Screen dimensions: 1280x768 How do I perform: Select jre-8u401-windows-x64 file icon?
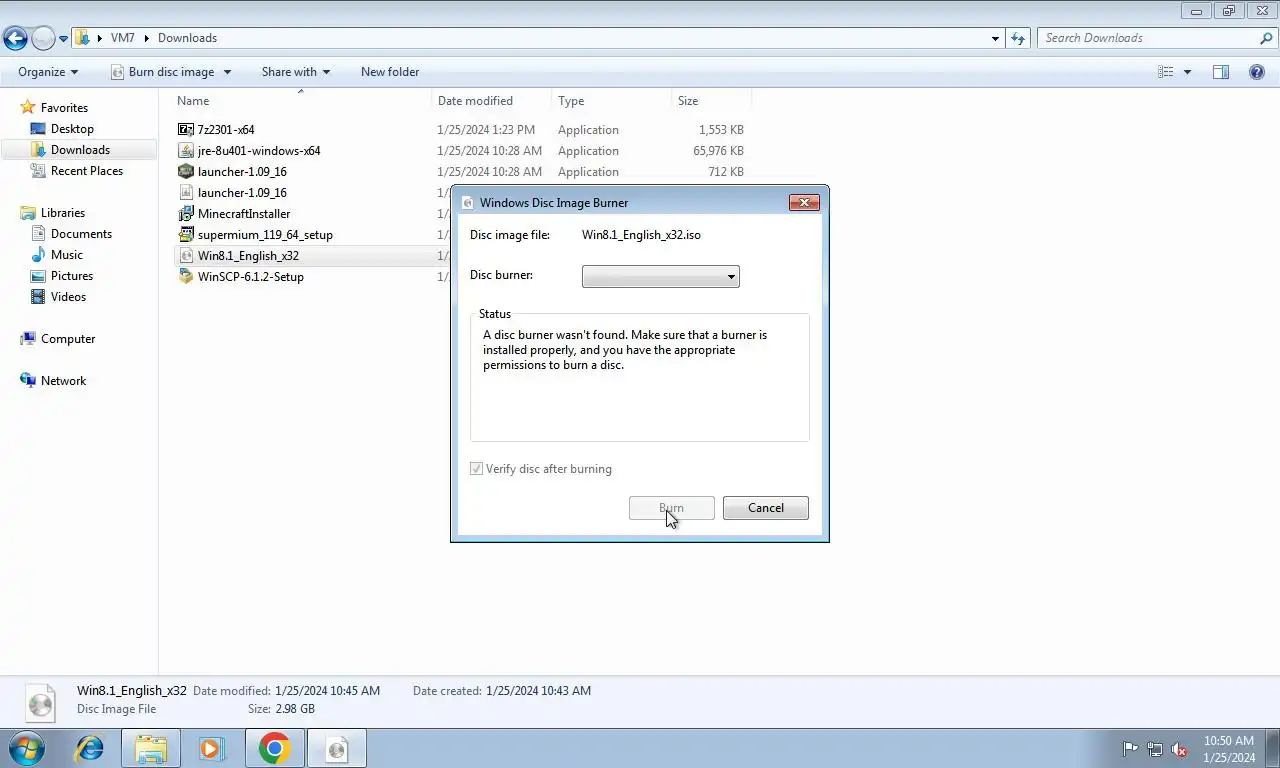point(185,151)
